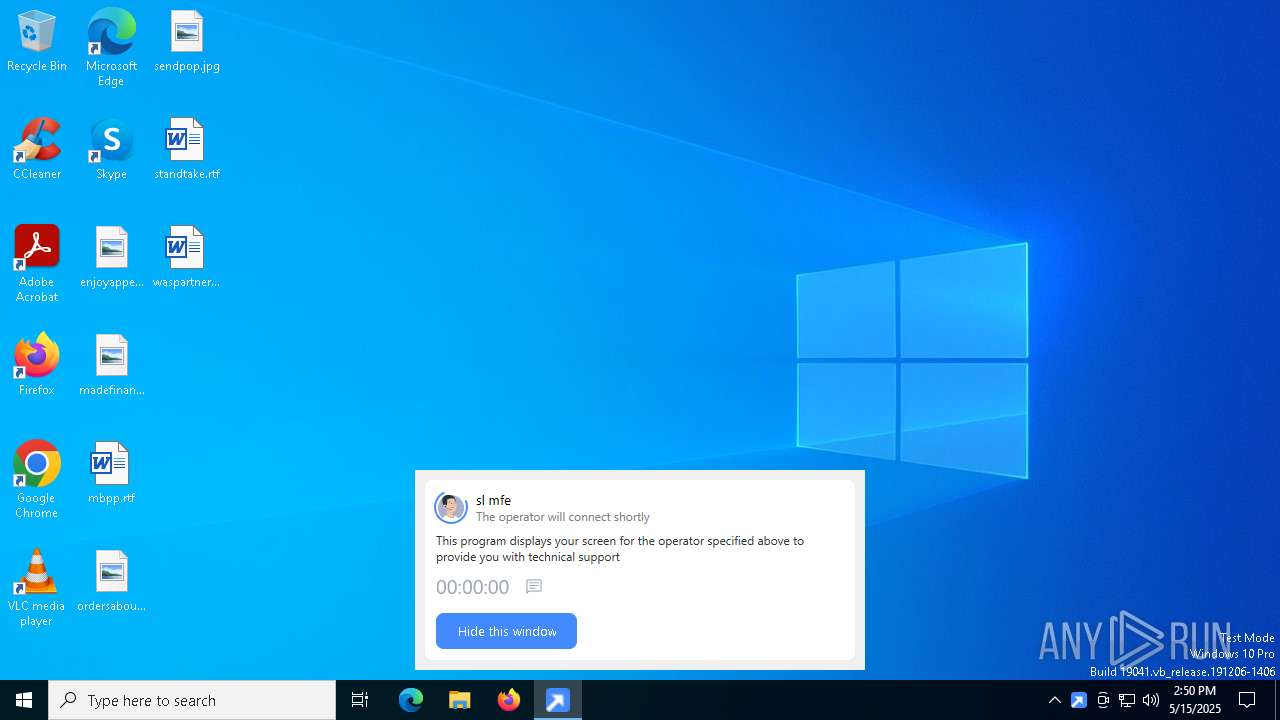This screenshot has width=1280, height=720.
Task: Open the Action Center notifications icon
Action: 1248,700
